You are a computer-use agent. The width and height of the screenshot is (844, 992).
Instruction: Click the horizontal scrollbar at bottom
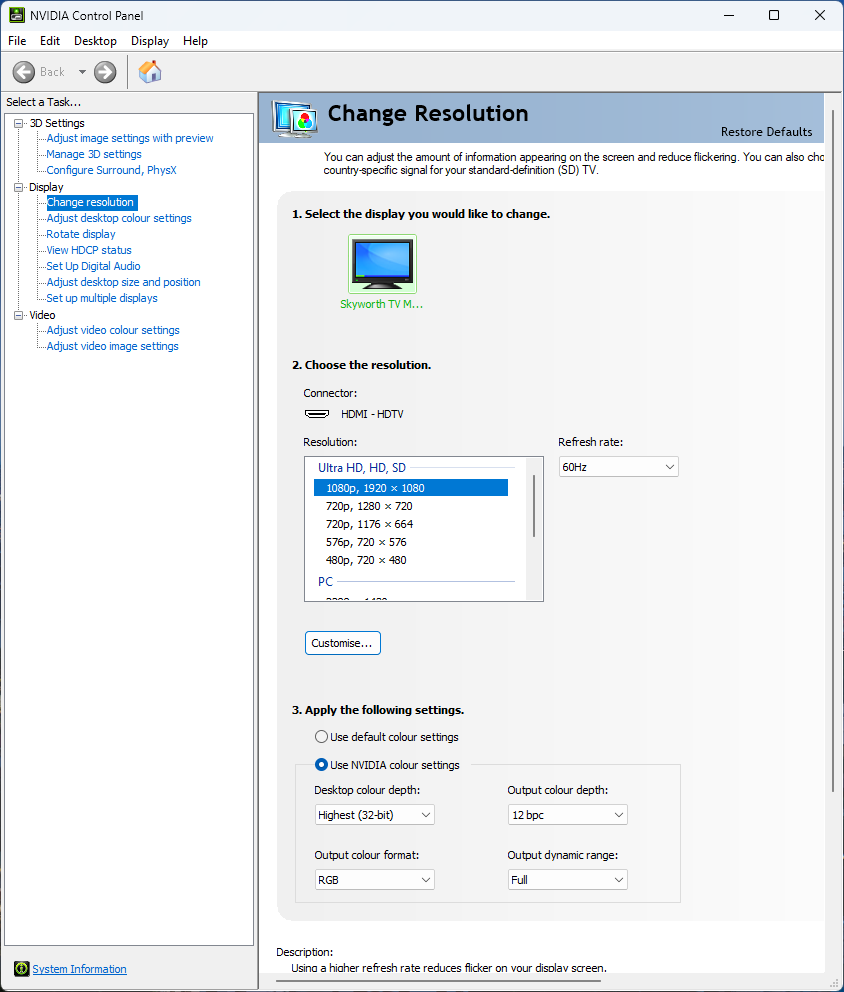pyautogui.click(x=438, y=981)
